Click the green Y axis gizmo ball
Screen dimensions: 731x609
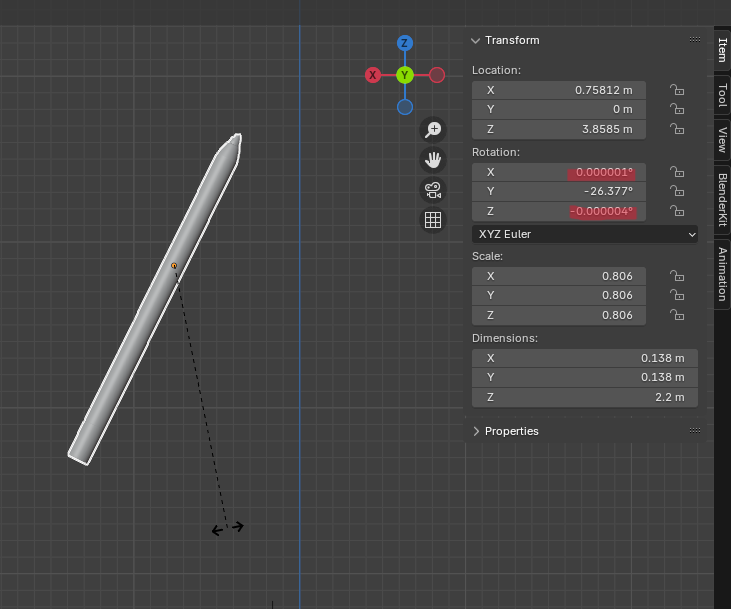pyautogui.click(x=405, y=75)
